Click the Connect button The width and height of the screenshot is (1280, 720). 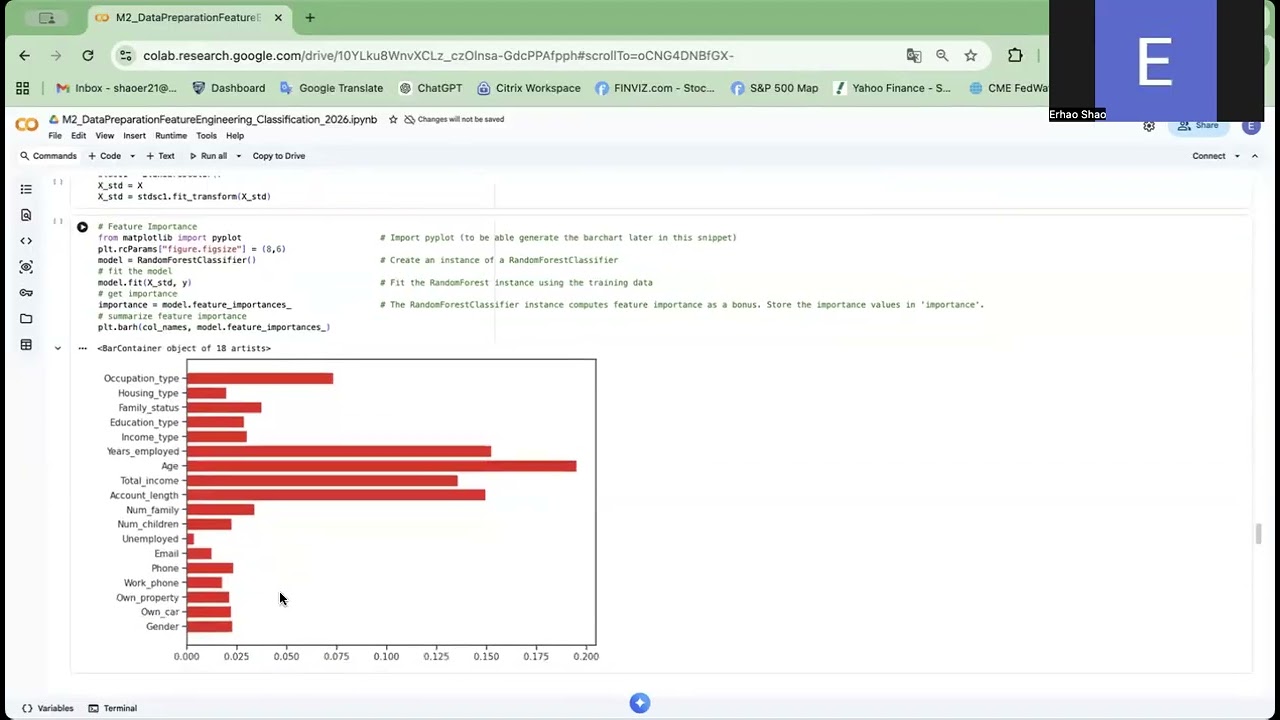1208,156
